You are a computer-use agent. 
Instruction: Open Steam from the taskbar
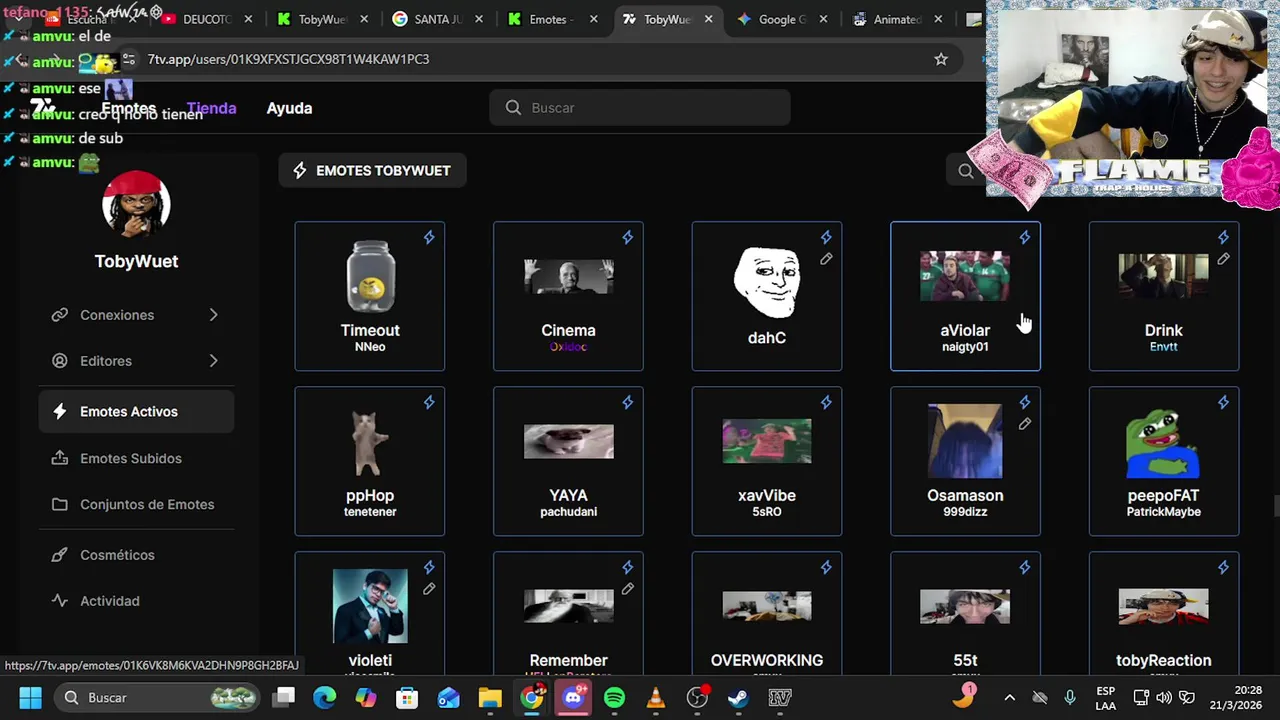coord(738,698)
